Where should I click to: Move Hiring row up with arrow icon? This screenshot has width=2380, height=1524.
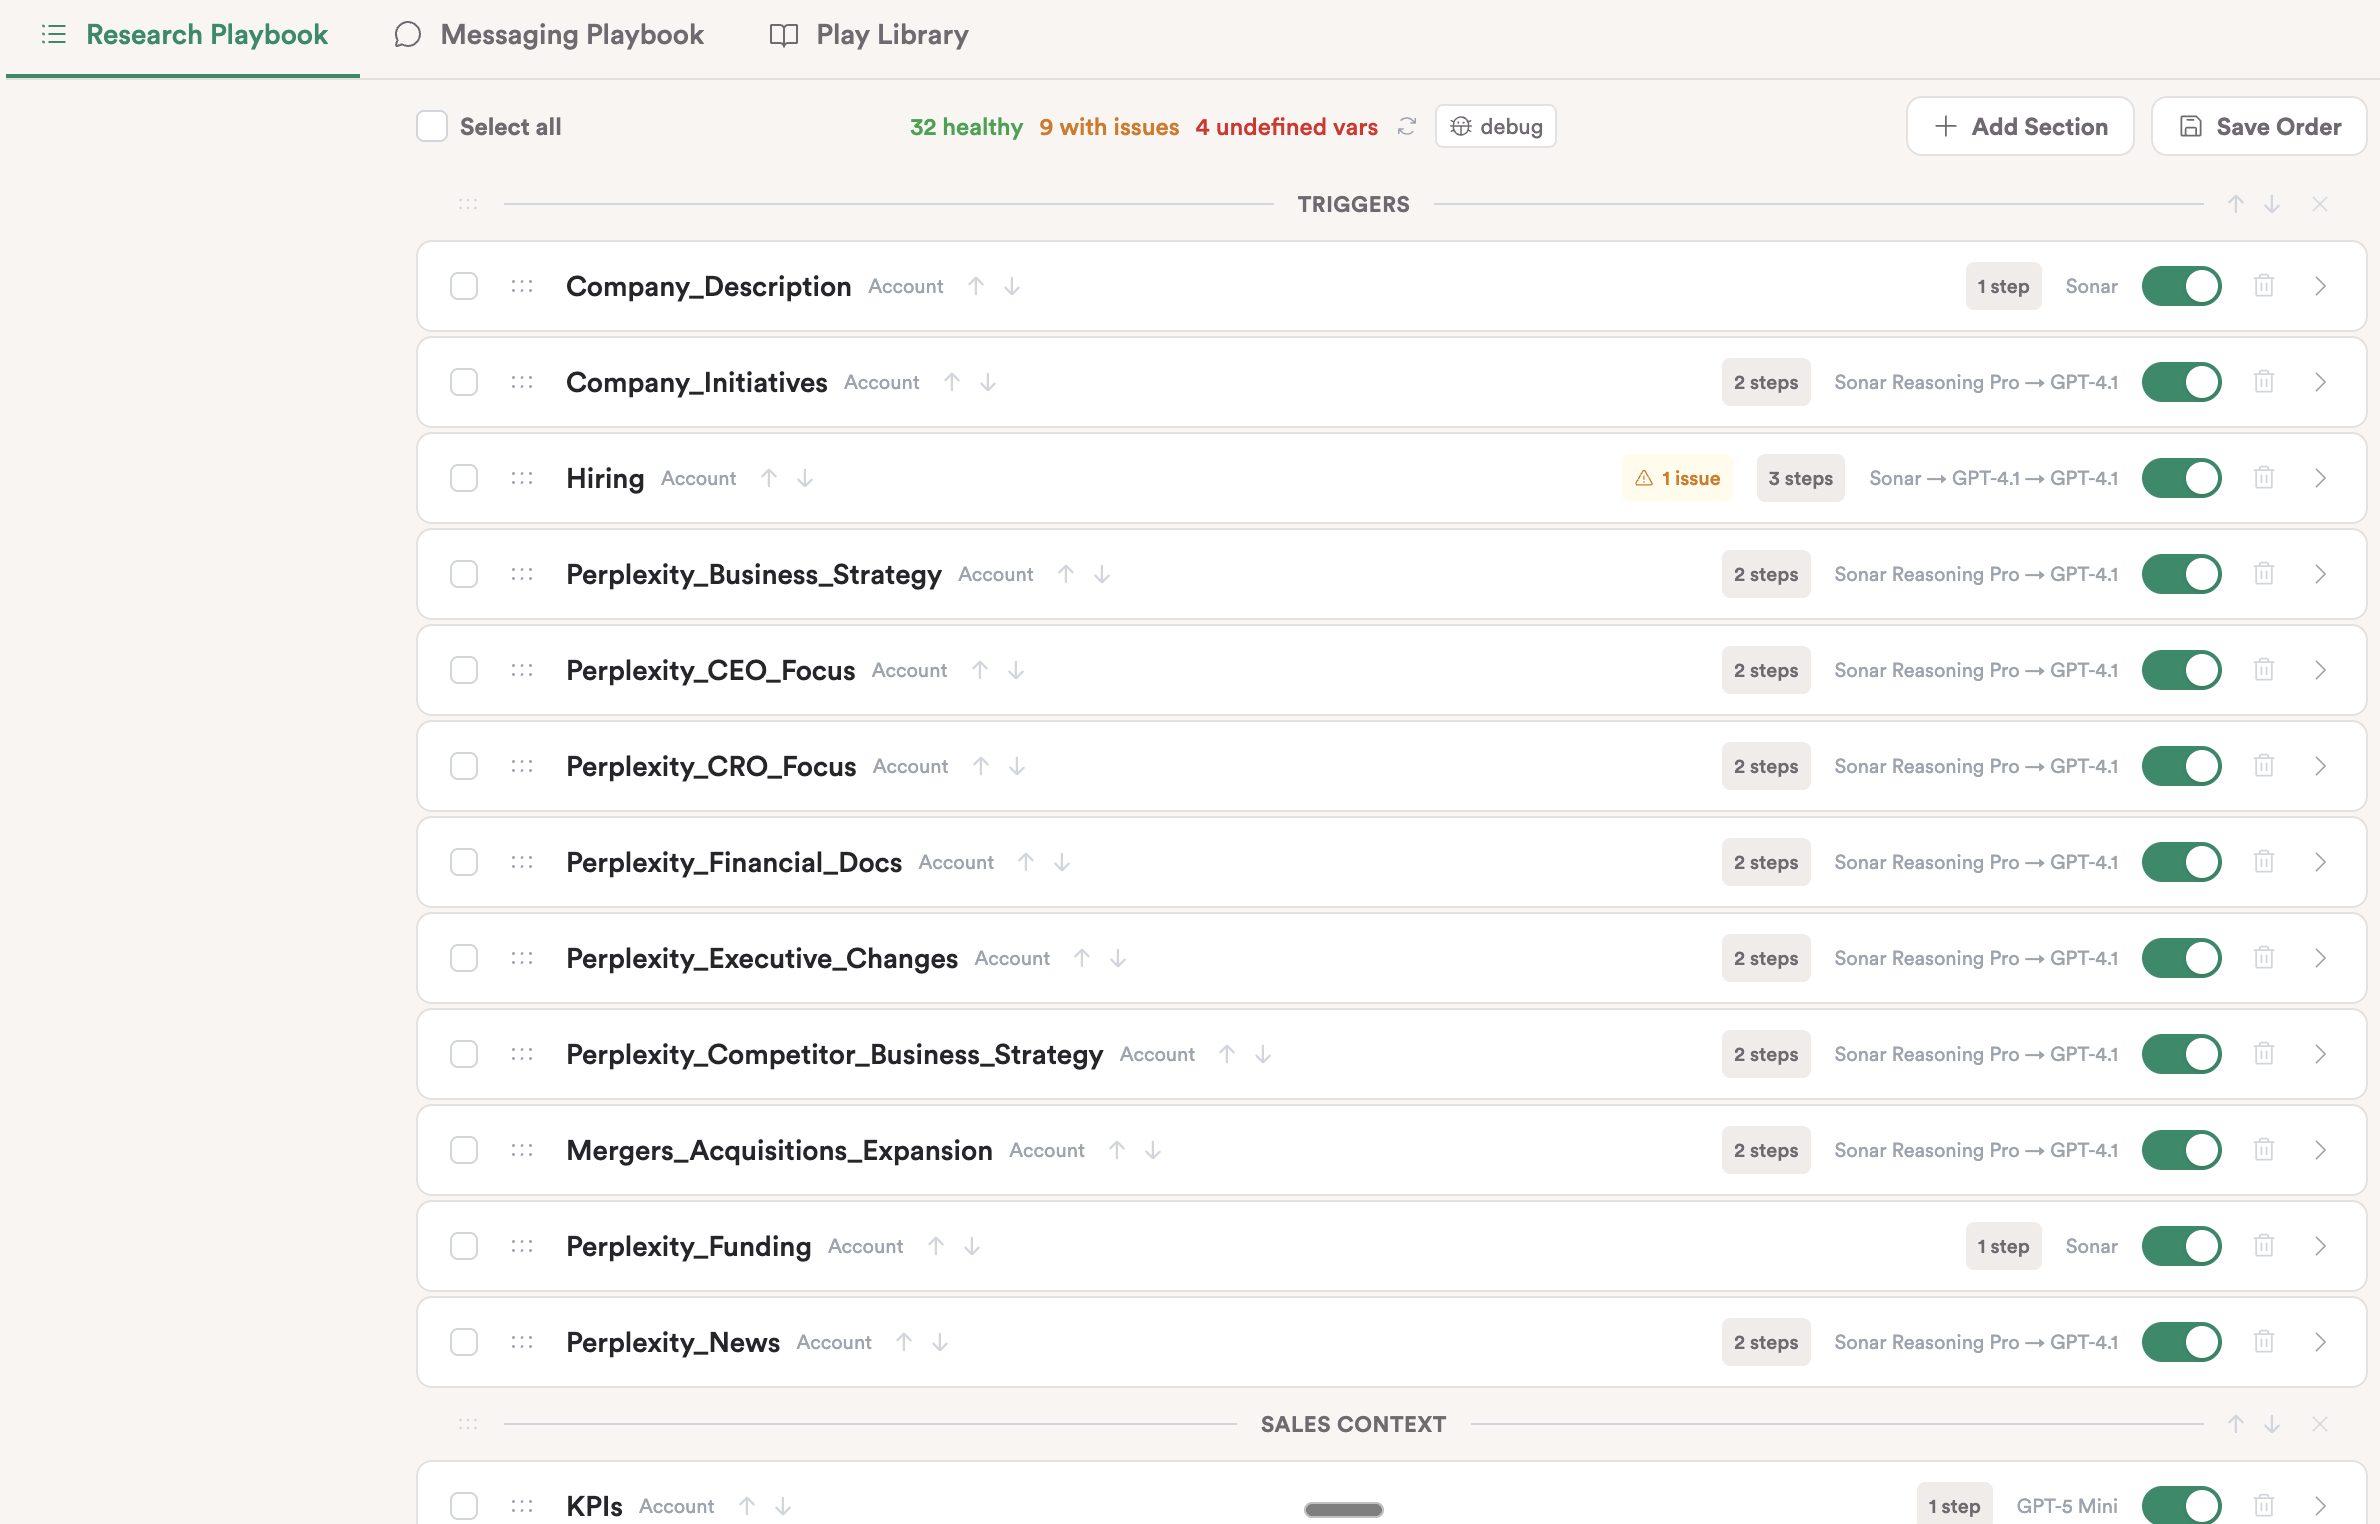click(x=769, y=478)
